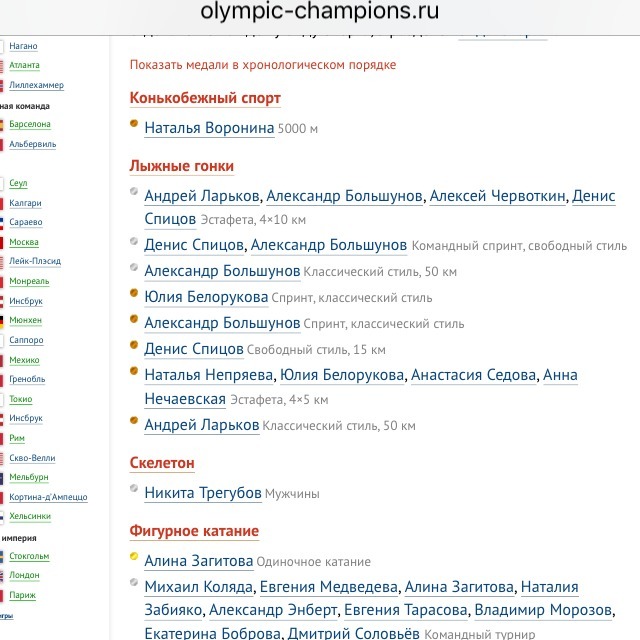Screen dimensions: 640x640
Task: Open the Лыжные гонки section heading
Action: [x=182, y=166]
